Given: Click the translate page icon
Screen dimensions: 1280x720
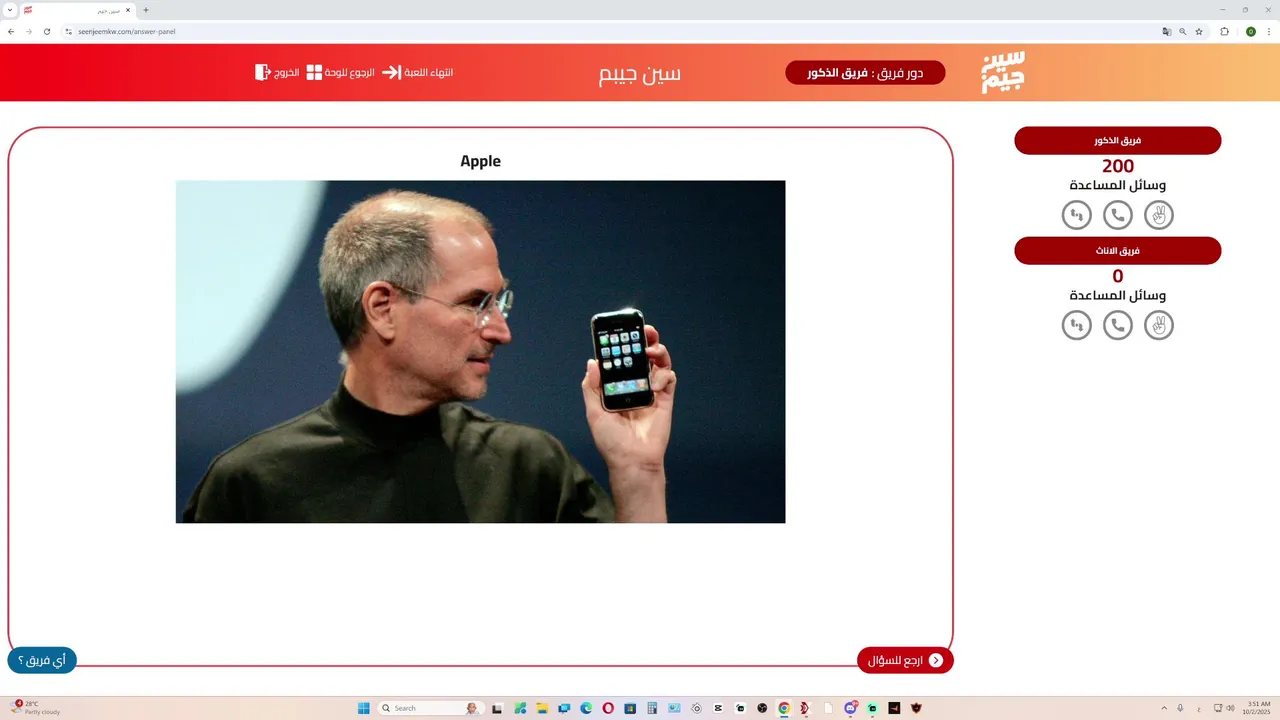Looking at the screenshot, I should coord(1166,31).
